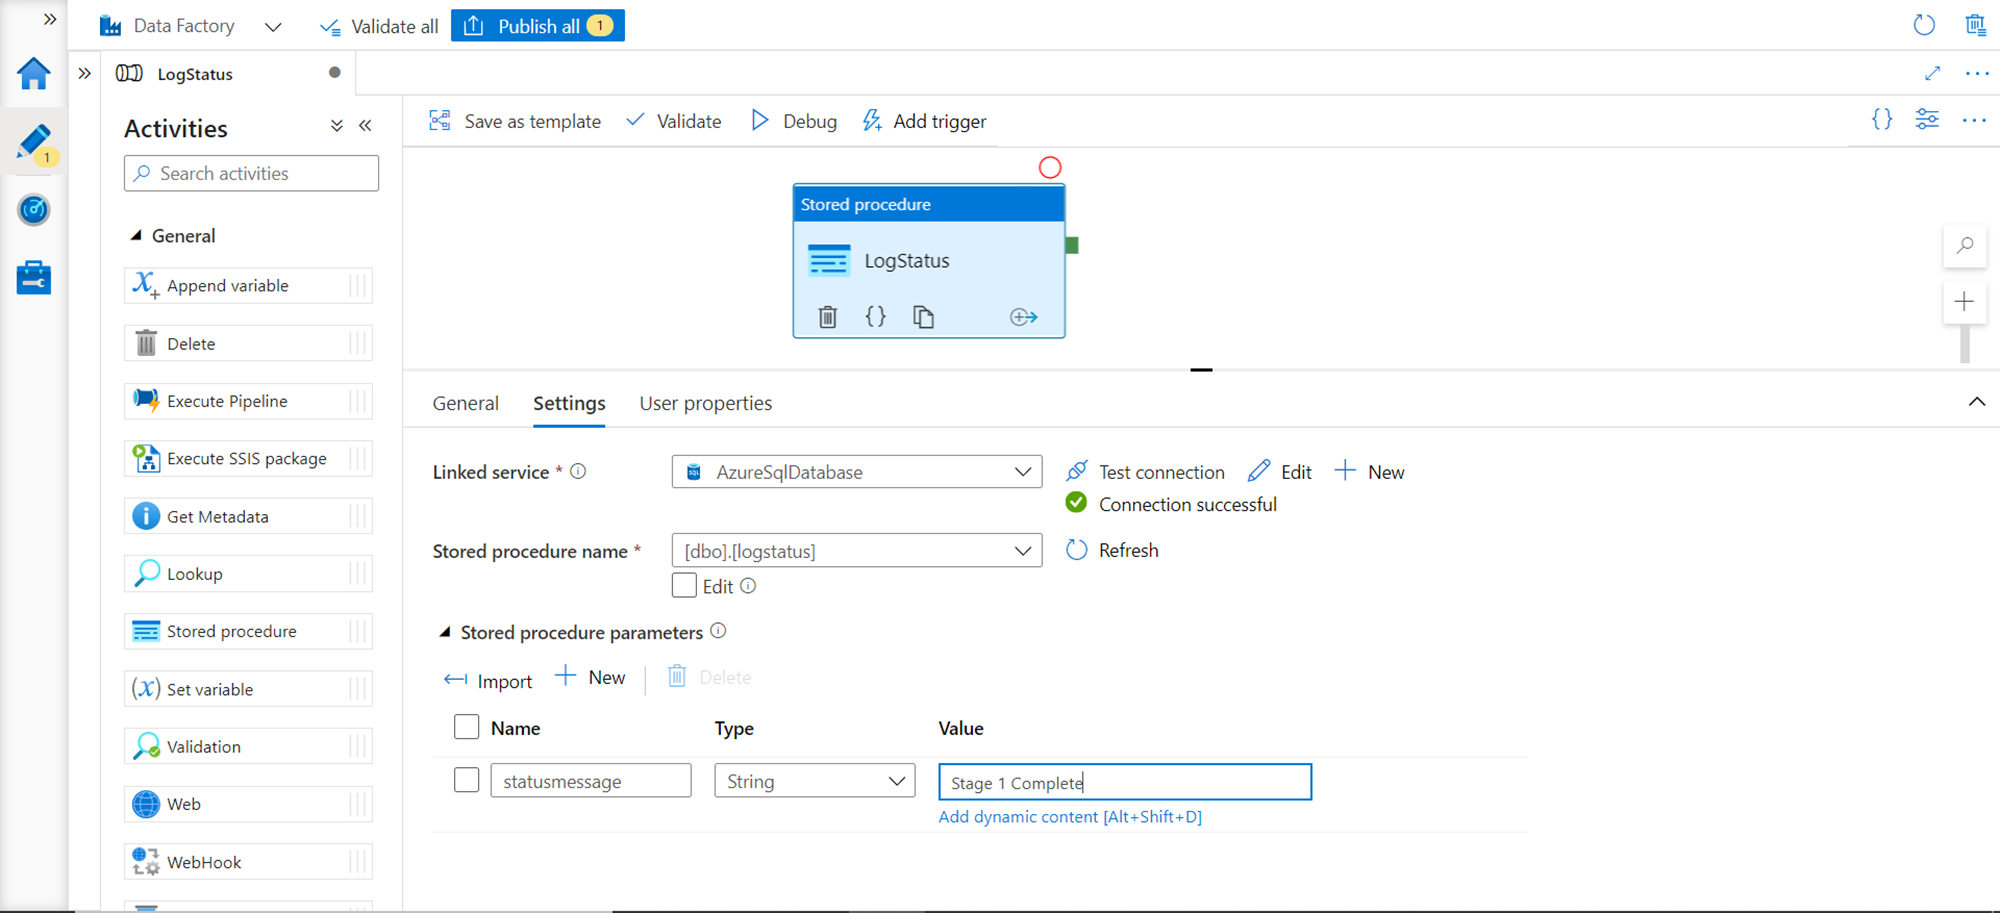Switch to the User properties tab
The width and height of the screenshot is (2000, 913).
click(705, 403)
